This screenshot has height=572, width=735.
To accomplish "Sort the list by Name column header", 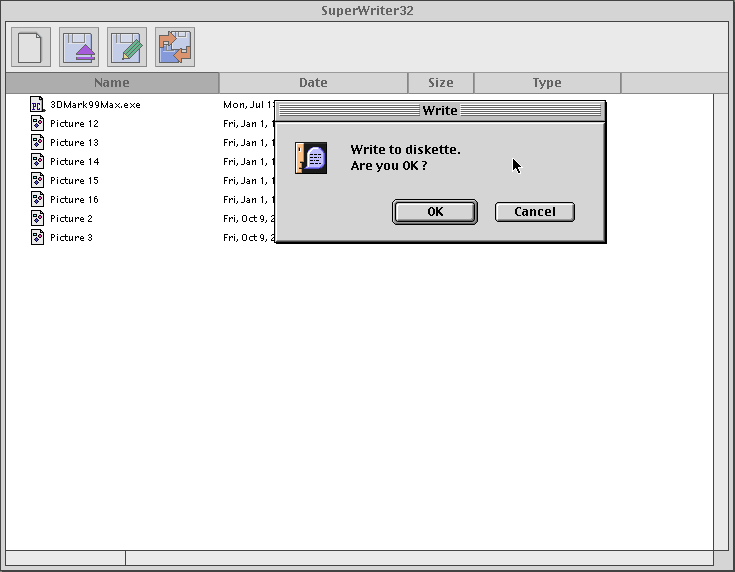I will click(x=112, y=83).
